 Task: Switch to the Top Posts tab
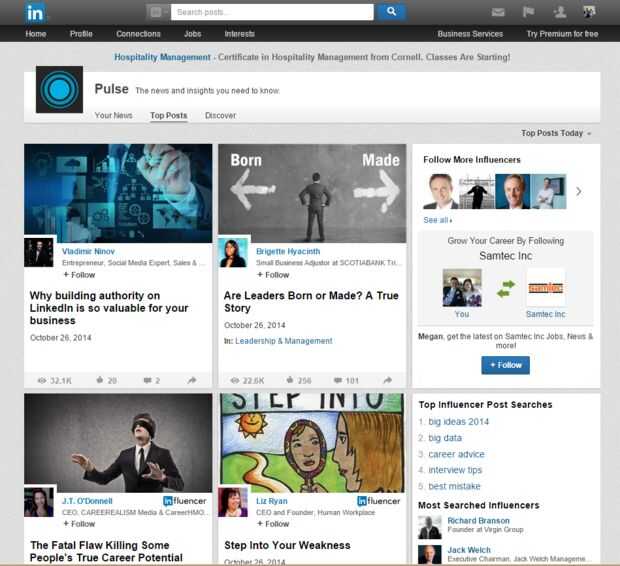pyautogui.click(x=168, y=115)
